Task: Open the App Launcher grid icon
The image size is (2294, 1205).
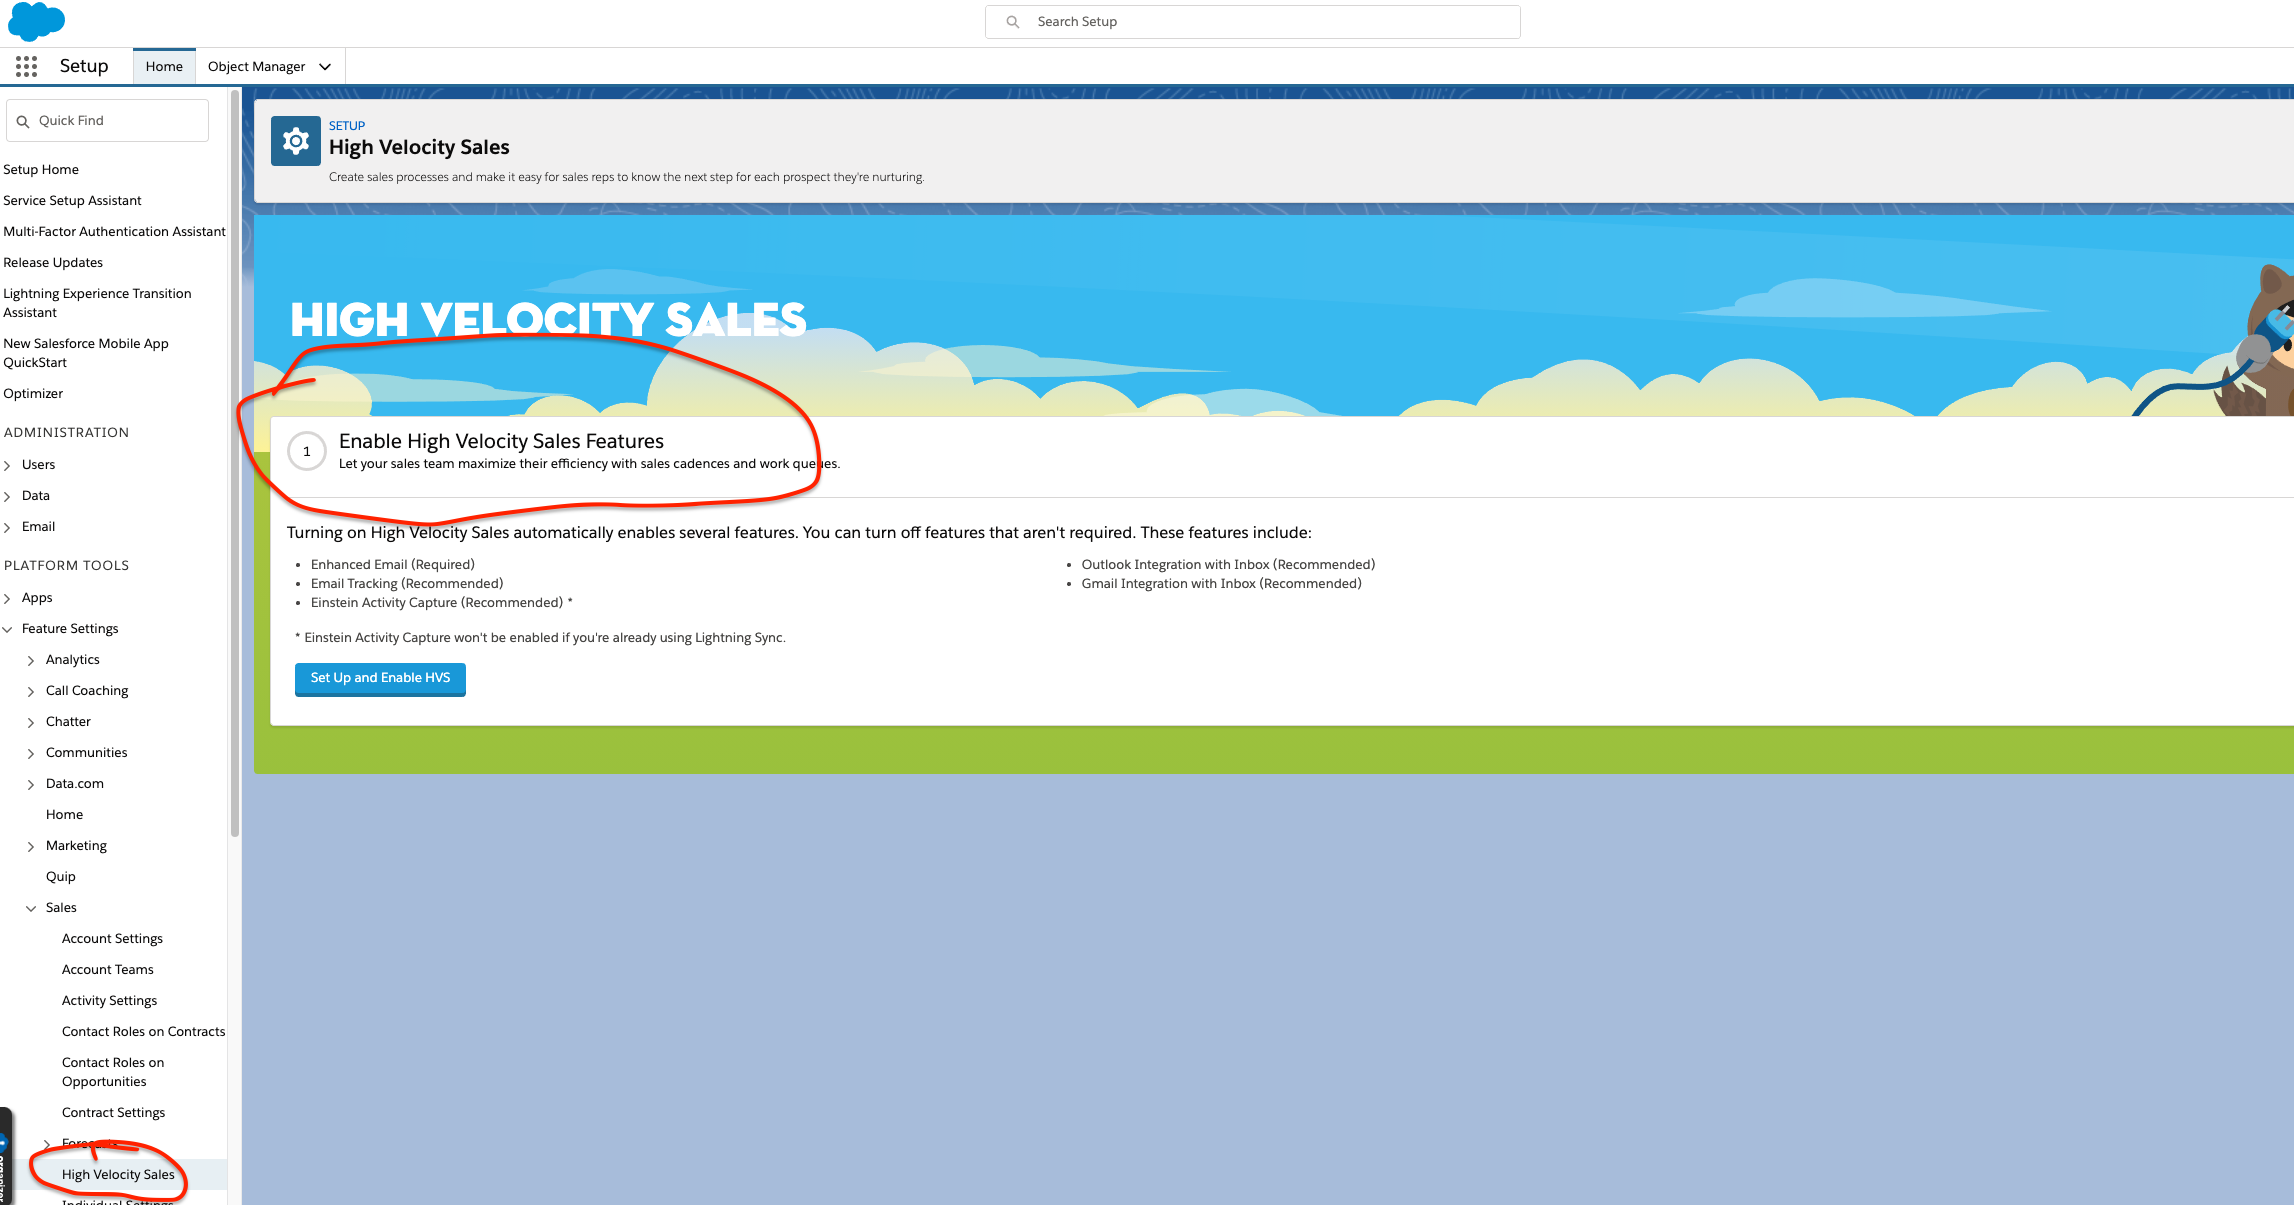Action: click(26, 66)
